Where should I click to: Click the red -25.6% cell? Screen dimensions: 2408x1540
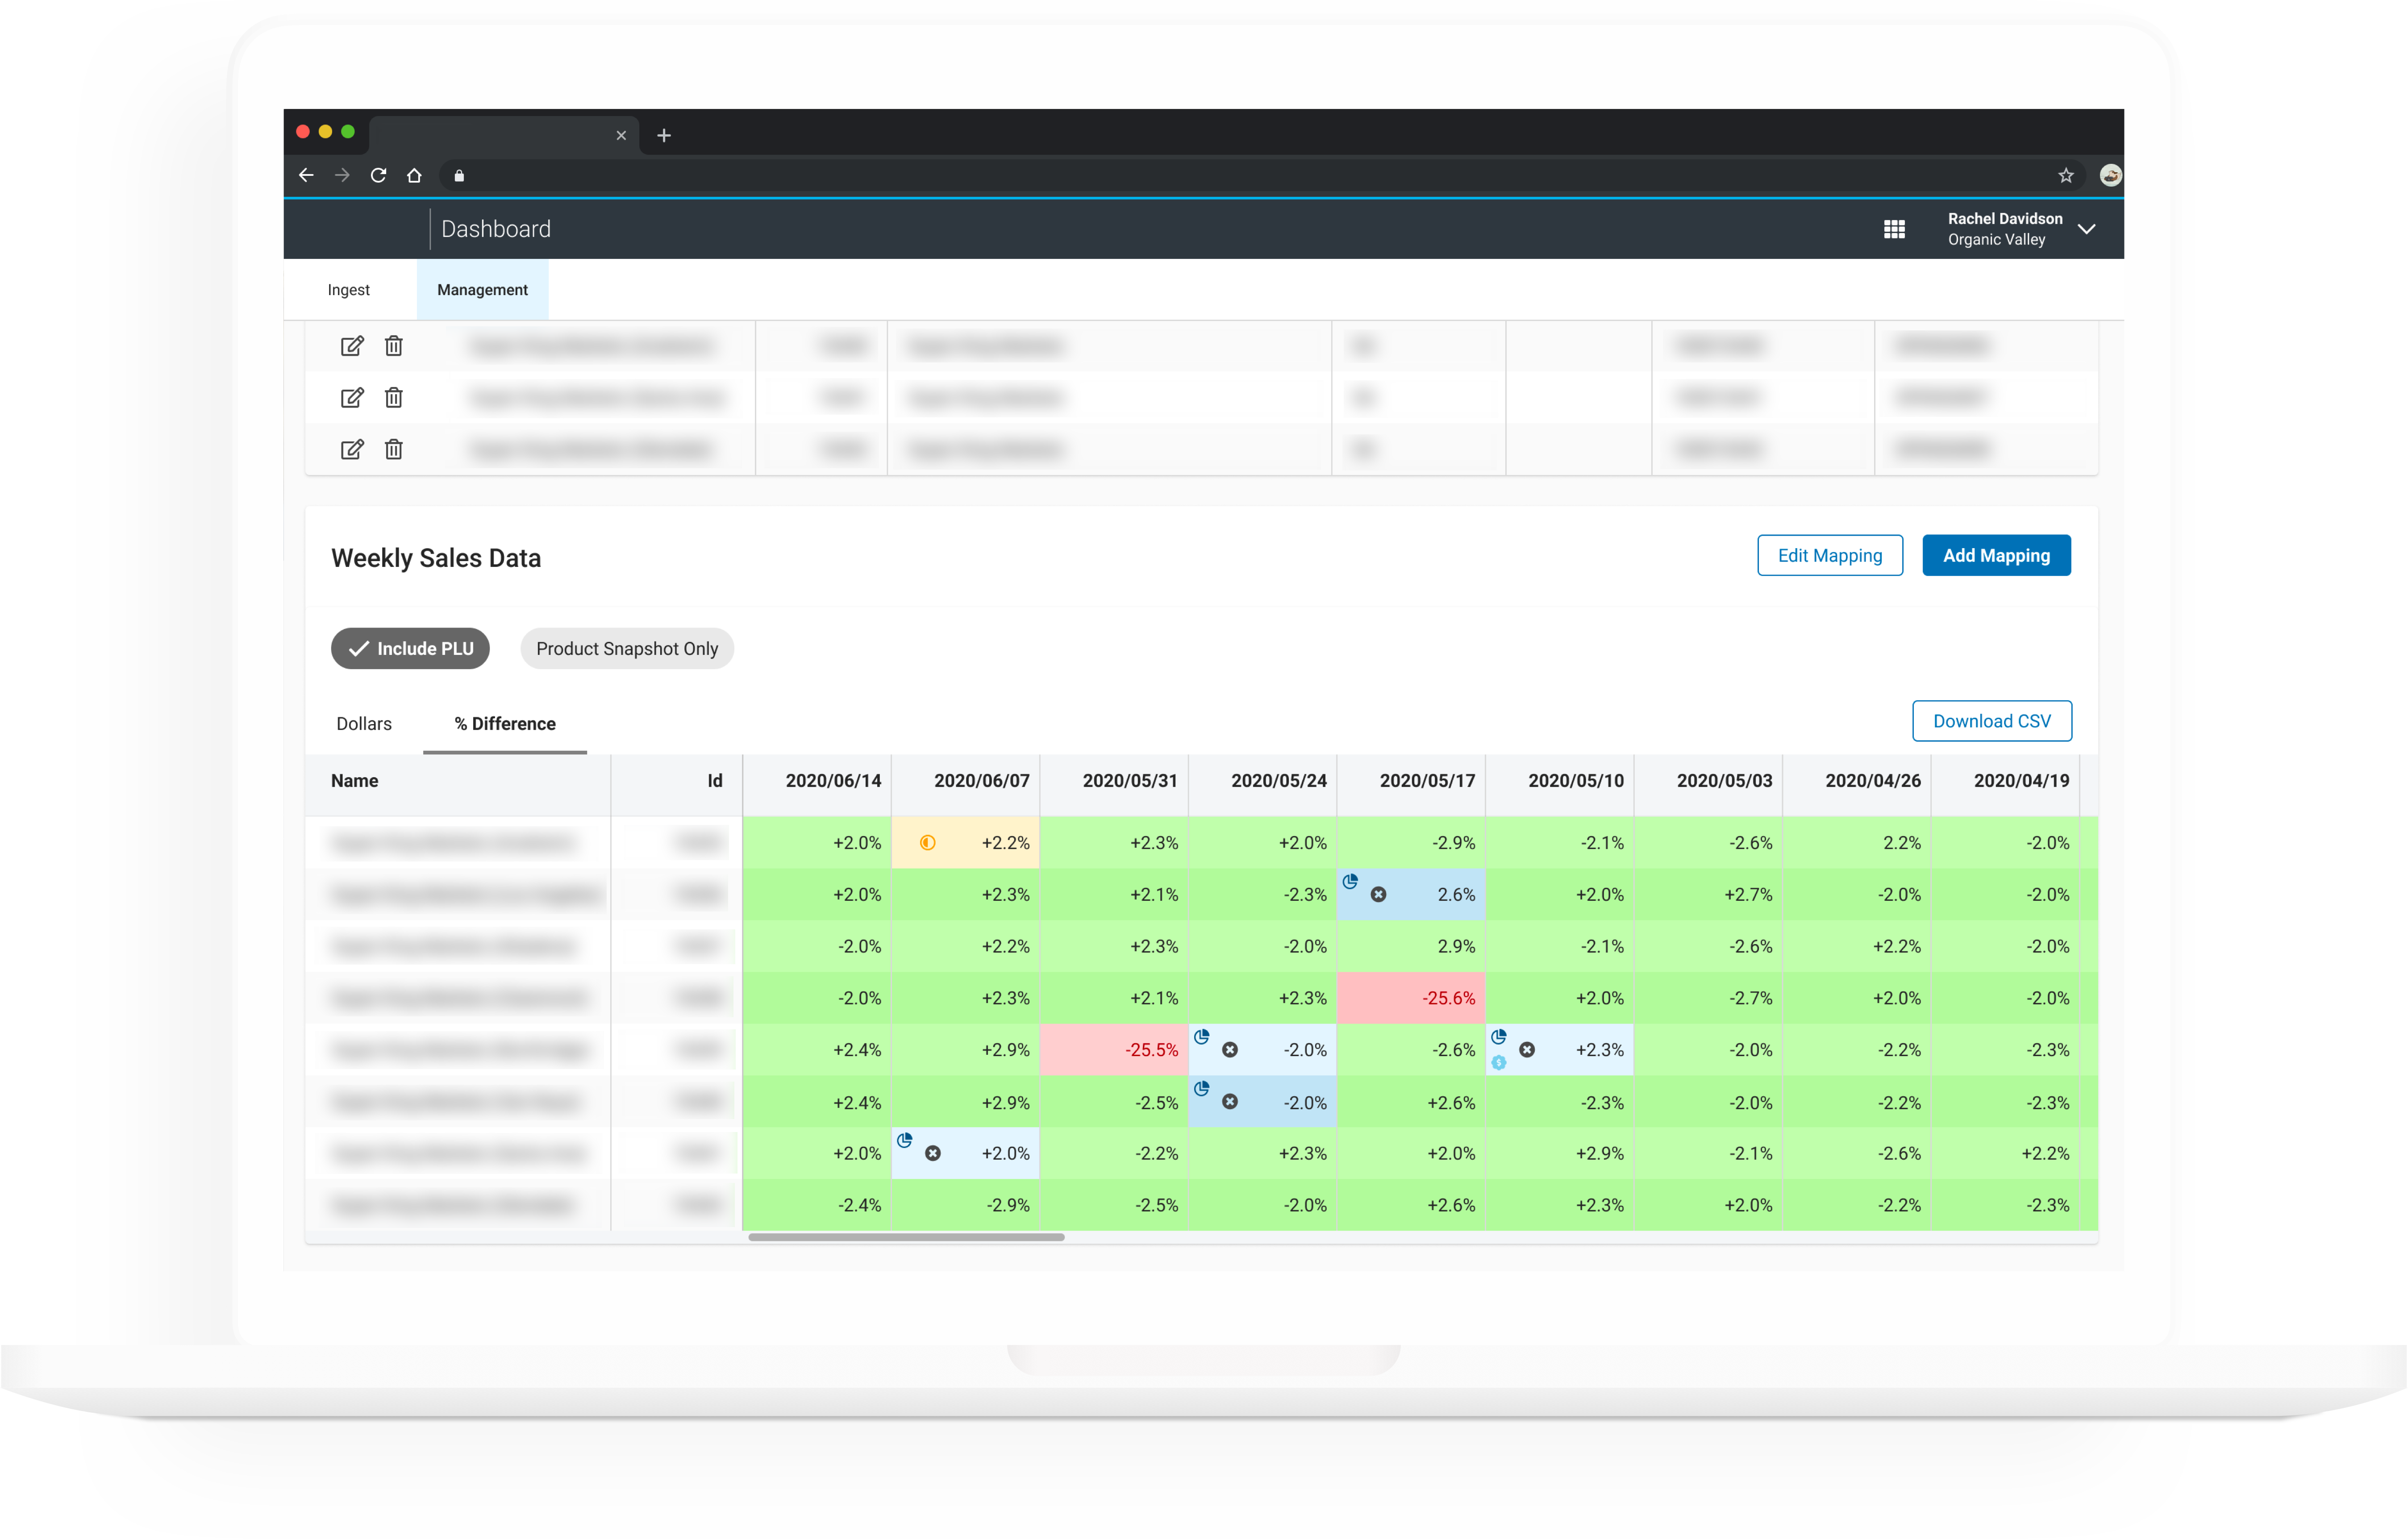1411,998
